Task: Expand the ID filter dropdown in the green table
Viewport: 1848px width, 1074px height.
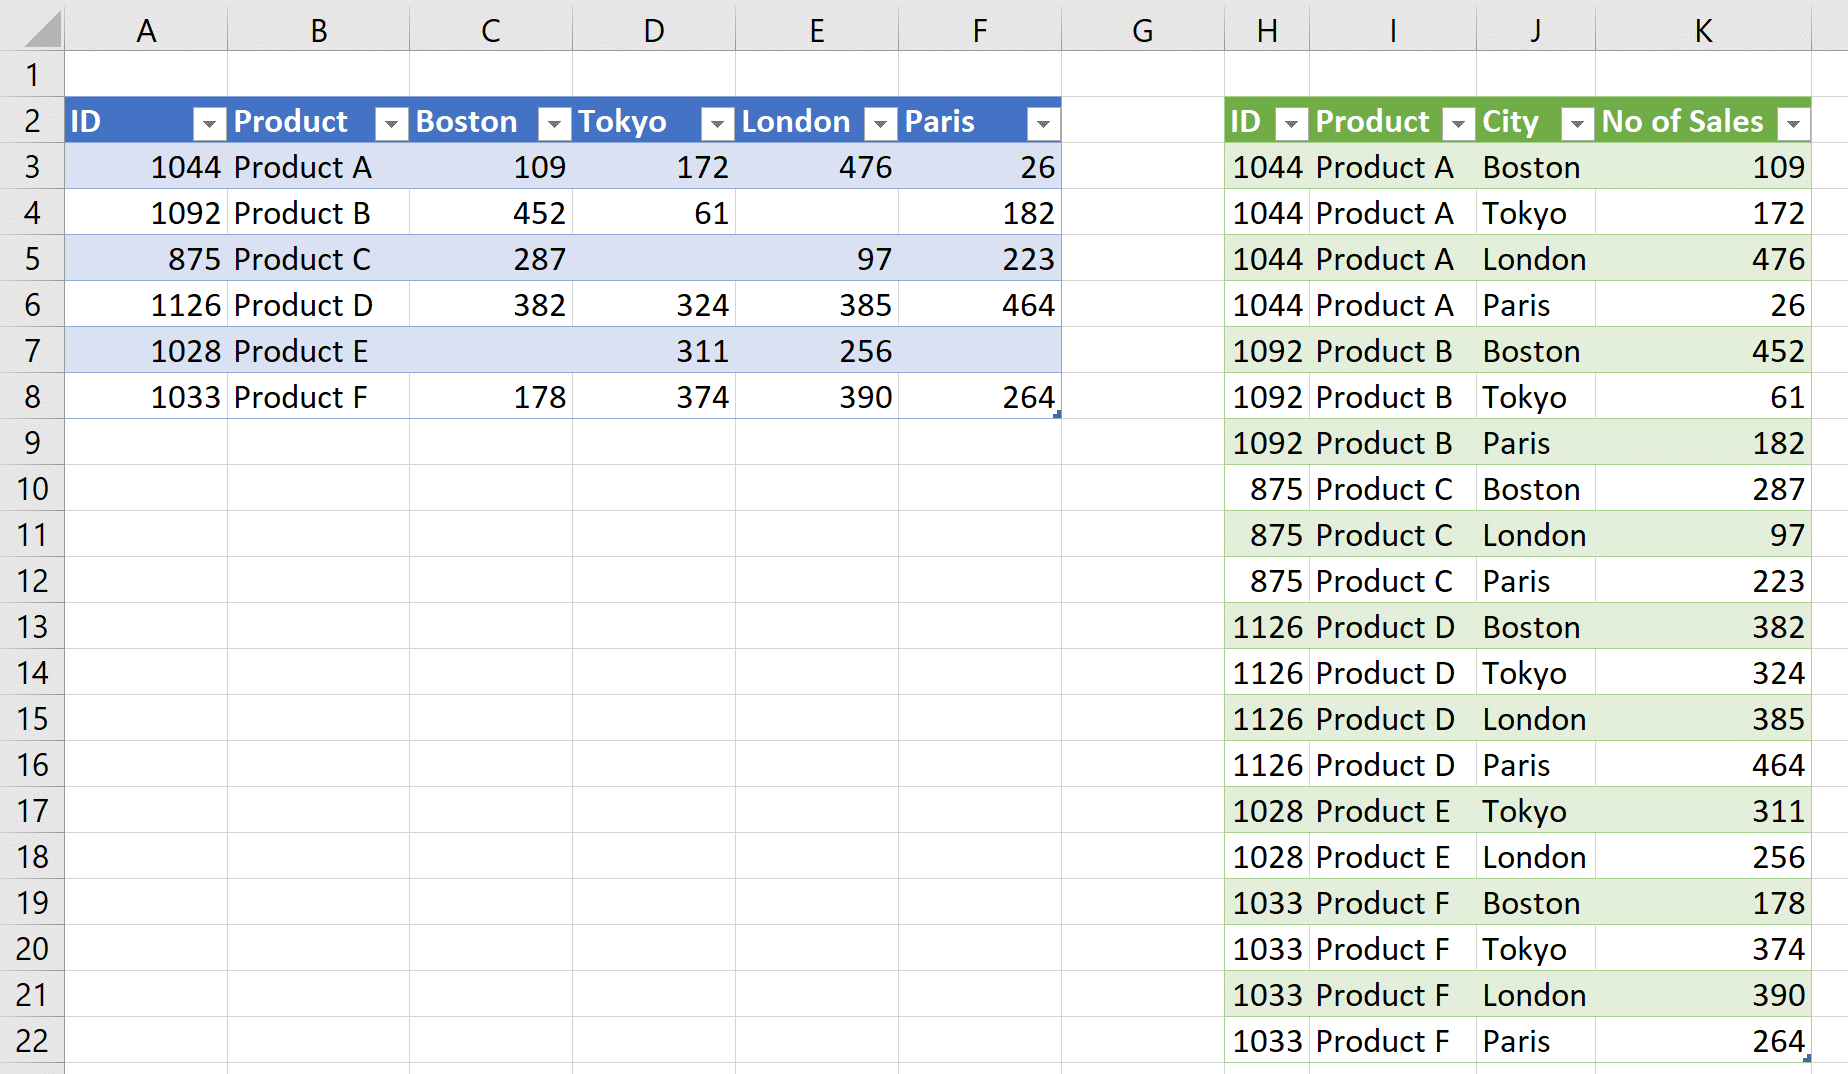Action: coord(1292,122)
